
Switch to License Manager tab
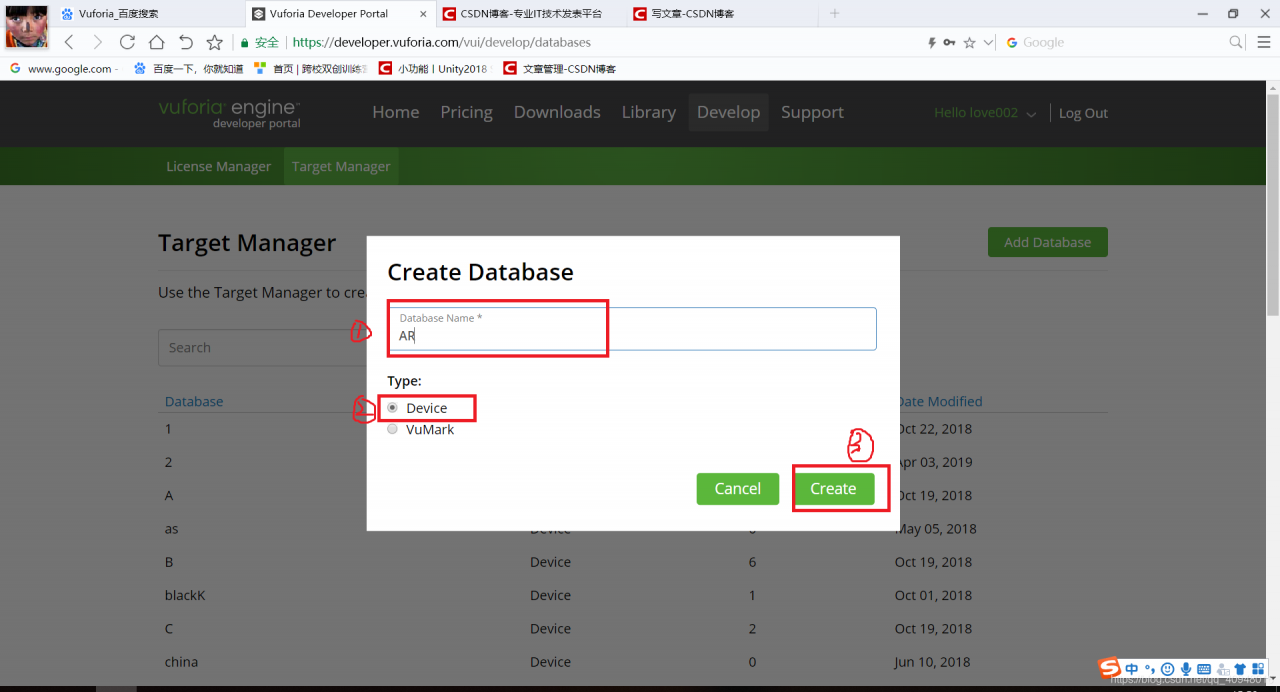click(x=219, y=166)
